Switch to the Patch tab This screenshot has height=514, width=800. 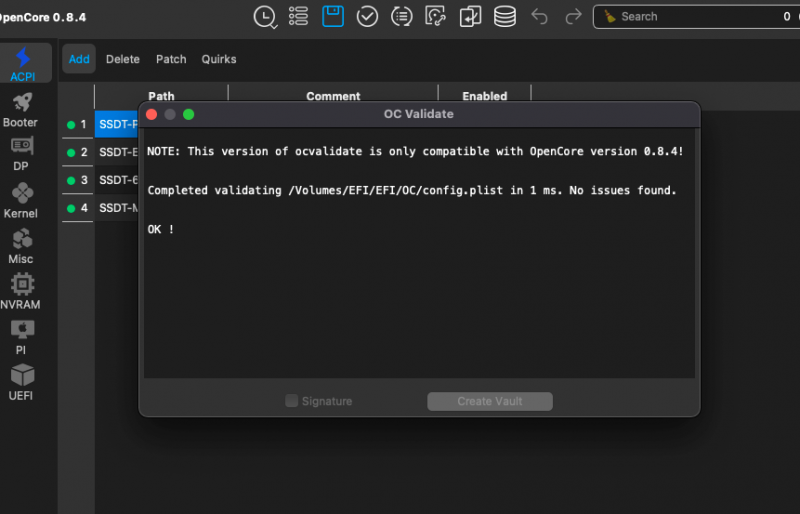coord(171,59)
